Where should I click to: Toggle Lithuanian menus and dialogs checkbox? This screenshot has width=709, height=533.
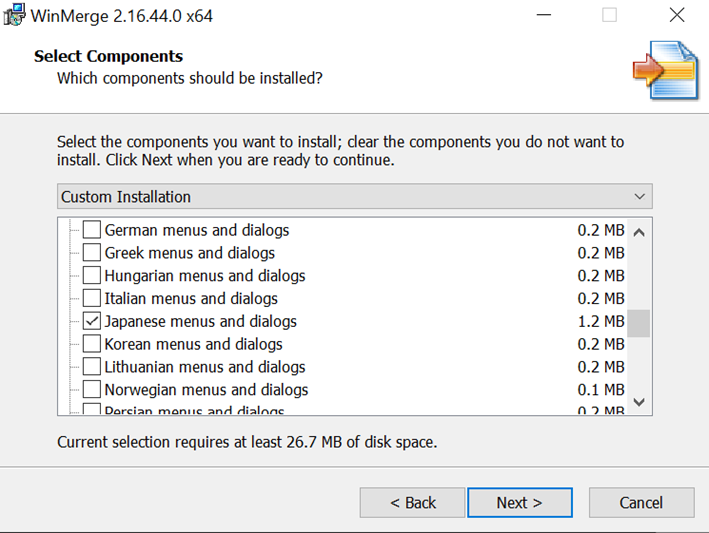point(92,367)
